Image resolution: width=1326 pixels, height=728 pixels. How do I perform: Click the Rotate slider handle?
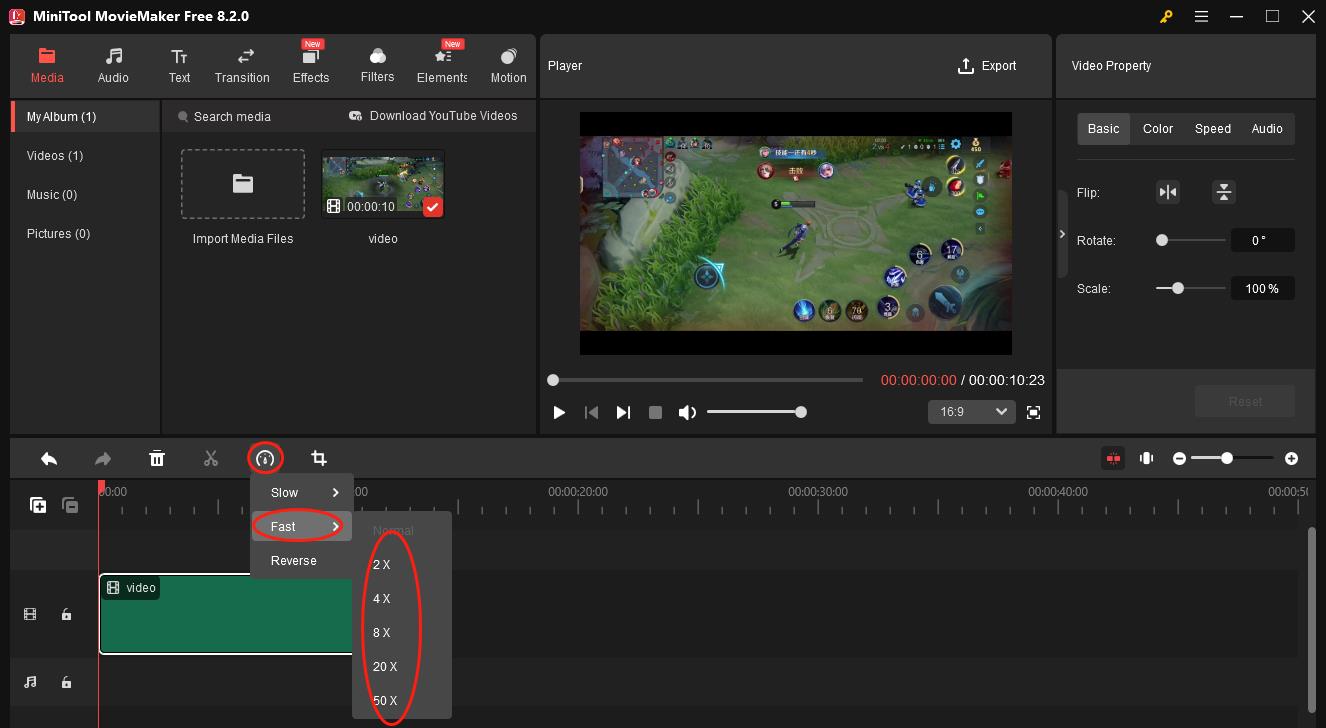(x=1162, y=240)
